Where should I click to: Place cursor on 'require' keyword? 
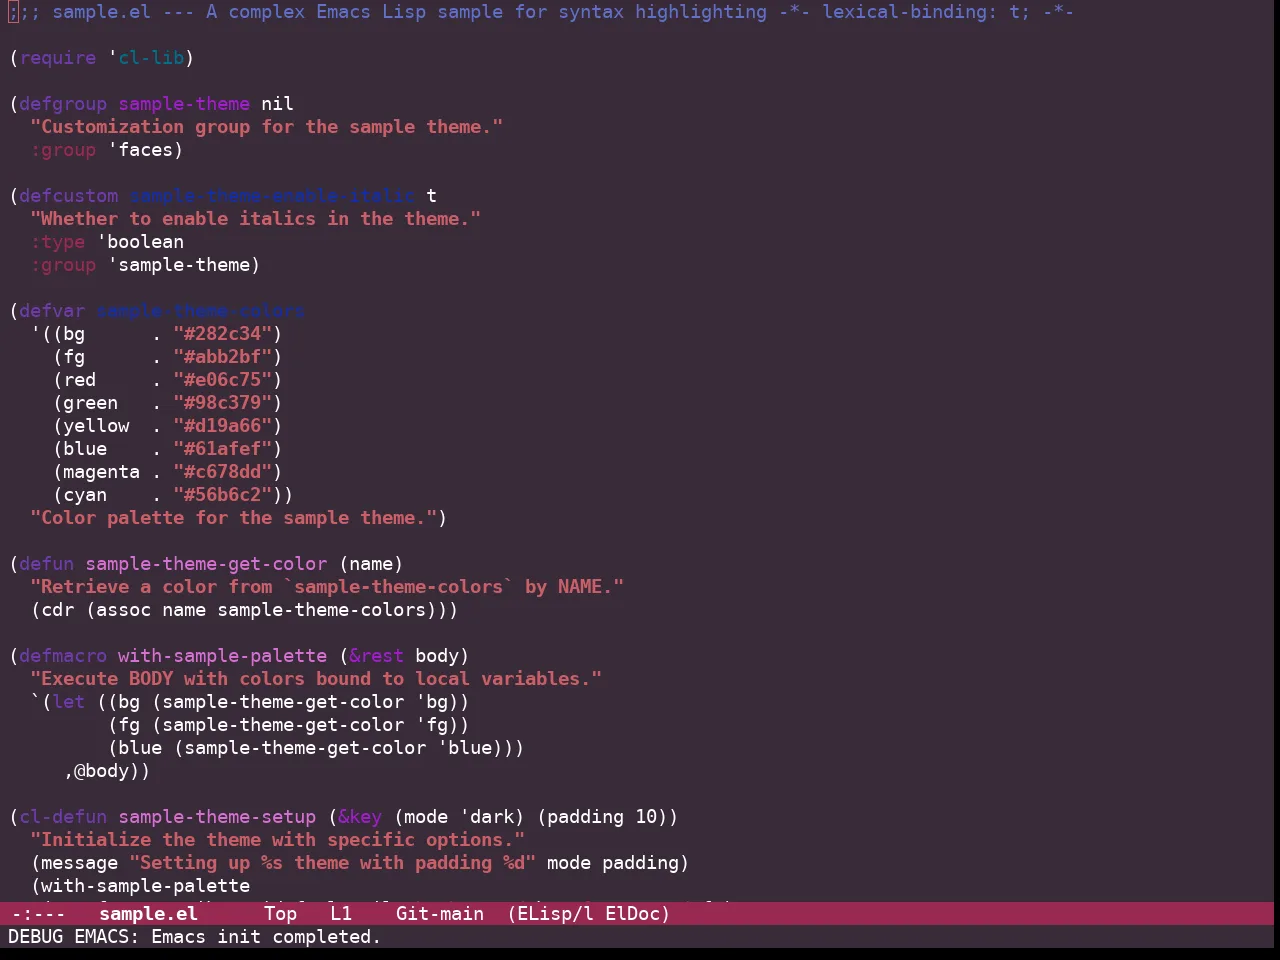58,58
